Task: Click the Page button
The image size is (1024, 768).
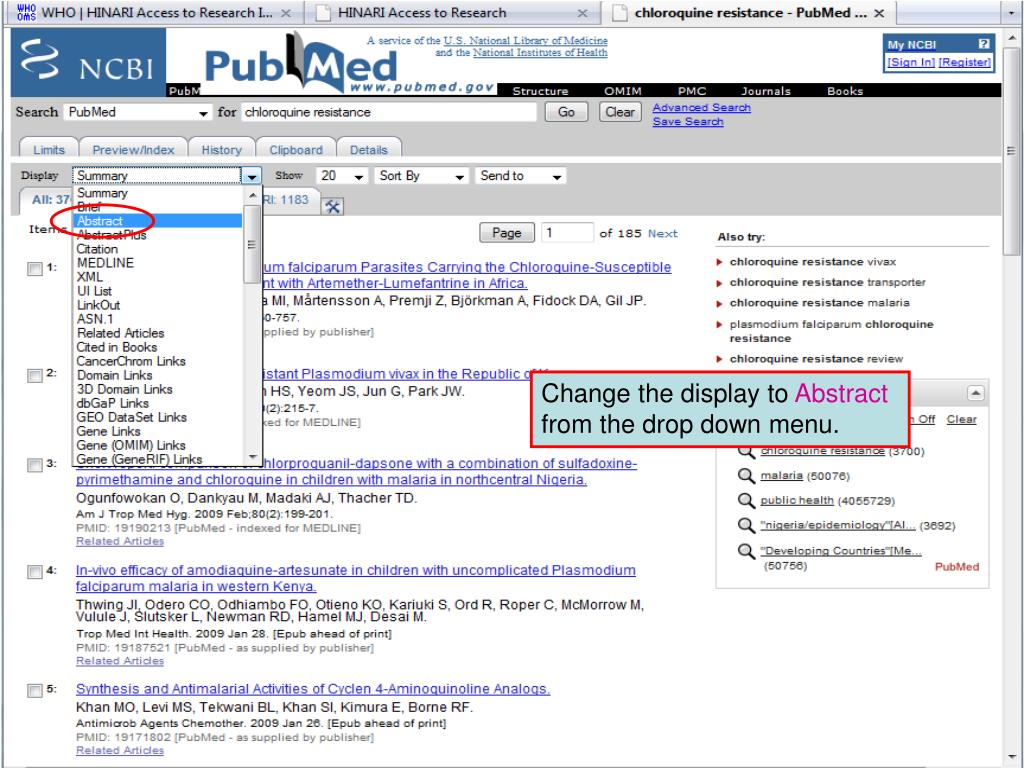Action: click(507, 232)
